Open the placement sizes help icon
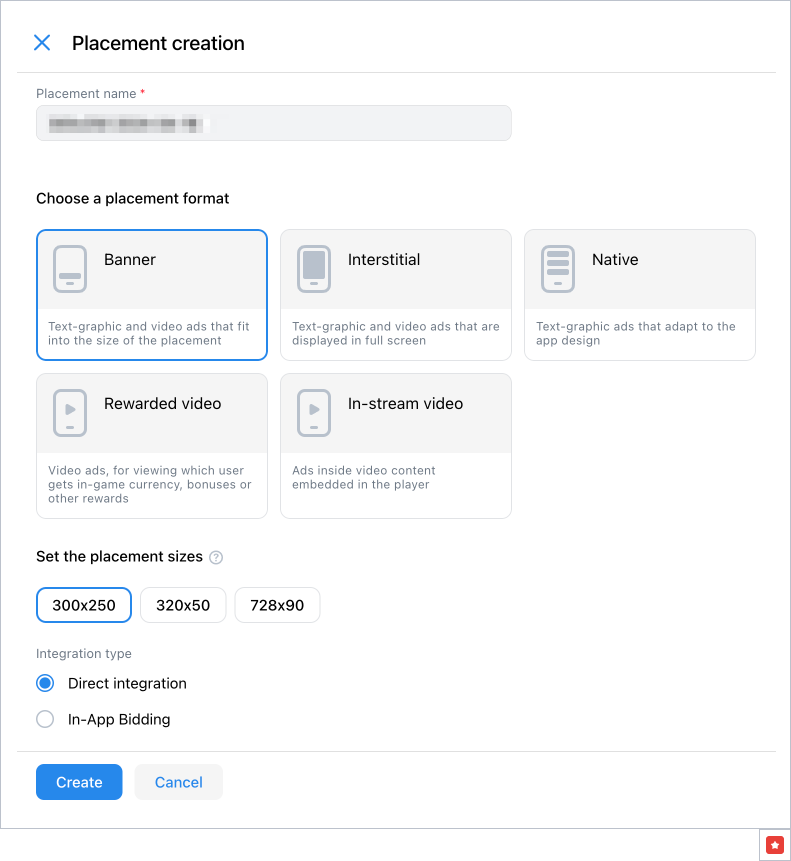This screenshot has height=861, width=791. [x=216, y=557]
